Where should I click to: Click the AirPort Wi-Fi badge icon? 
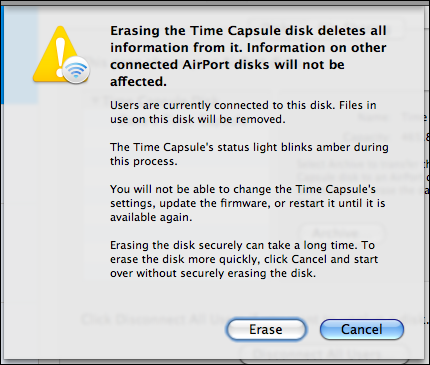76,70
